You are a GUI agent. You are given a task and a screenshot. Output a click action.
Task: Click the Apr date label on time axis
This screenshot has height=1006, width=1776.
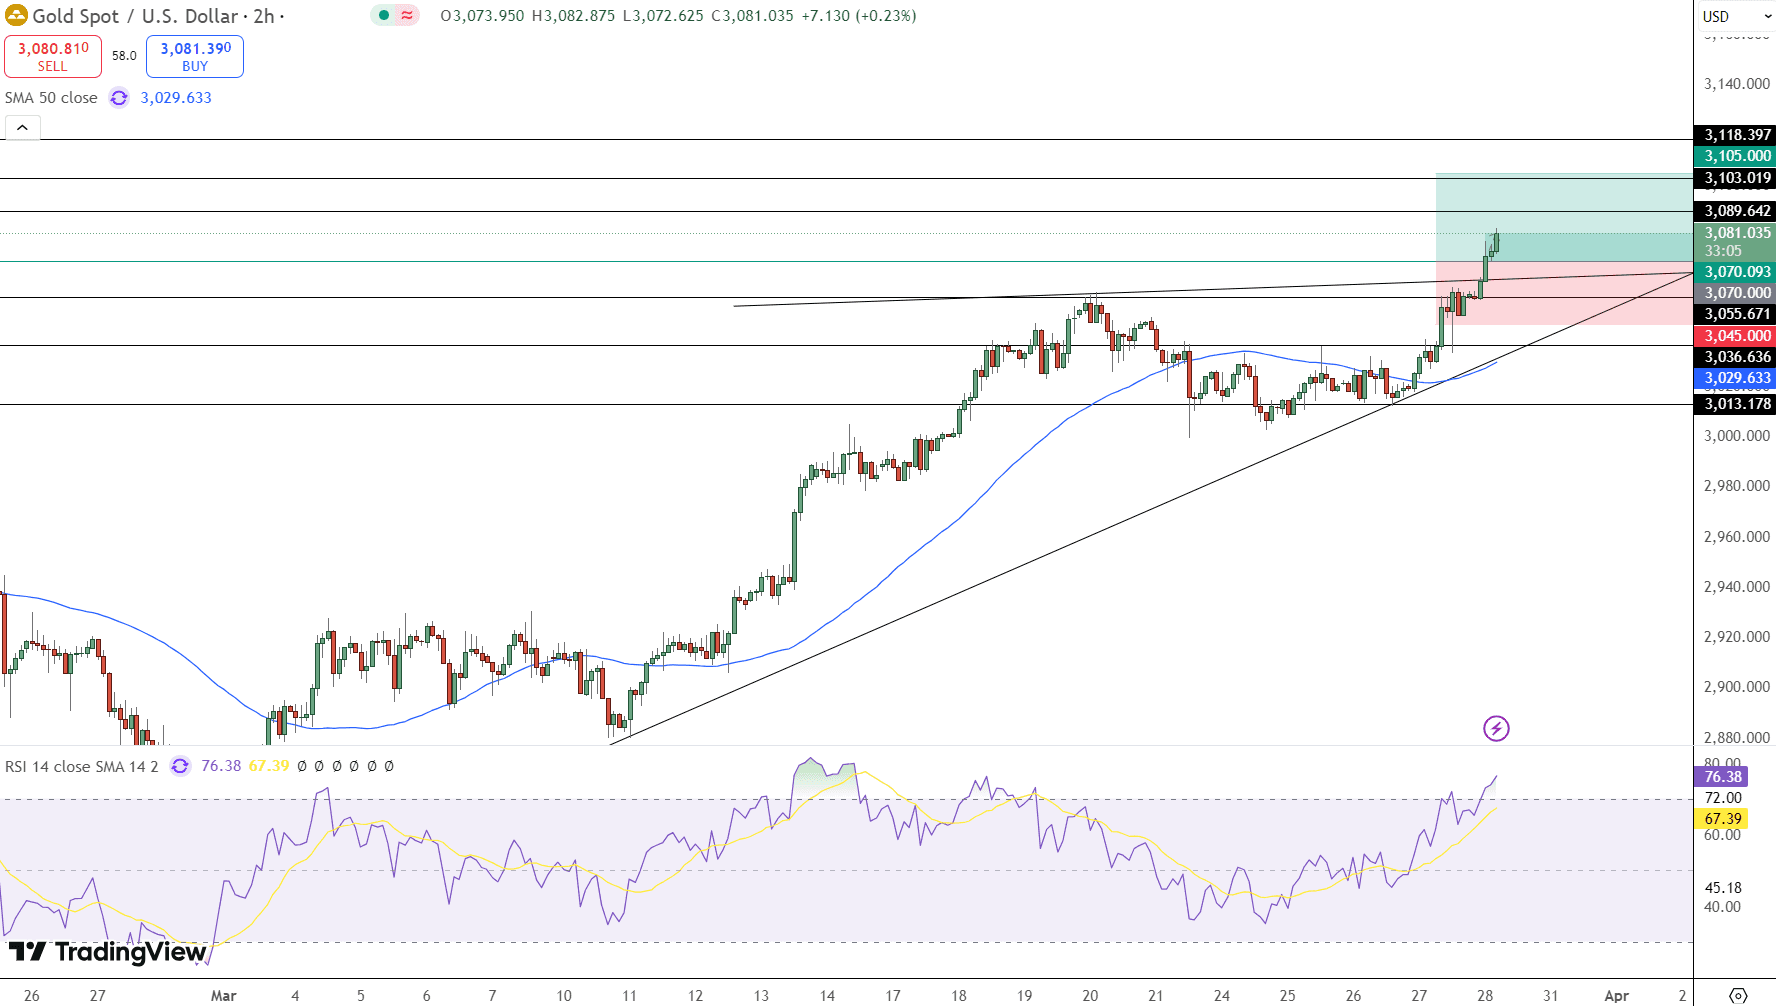(x=1616, y=996)
